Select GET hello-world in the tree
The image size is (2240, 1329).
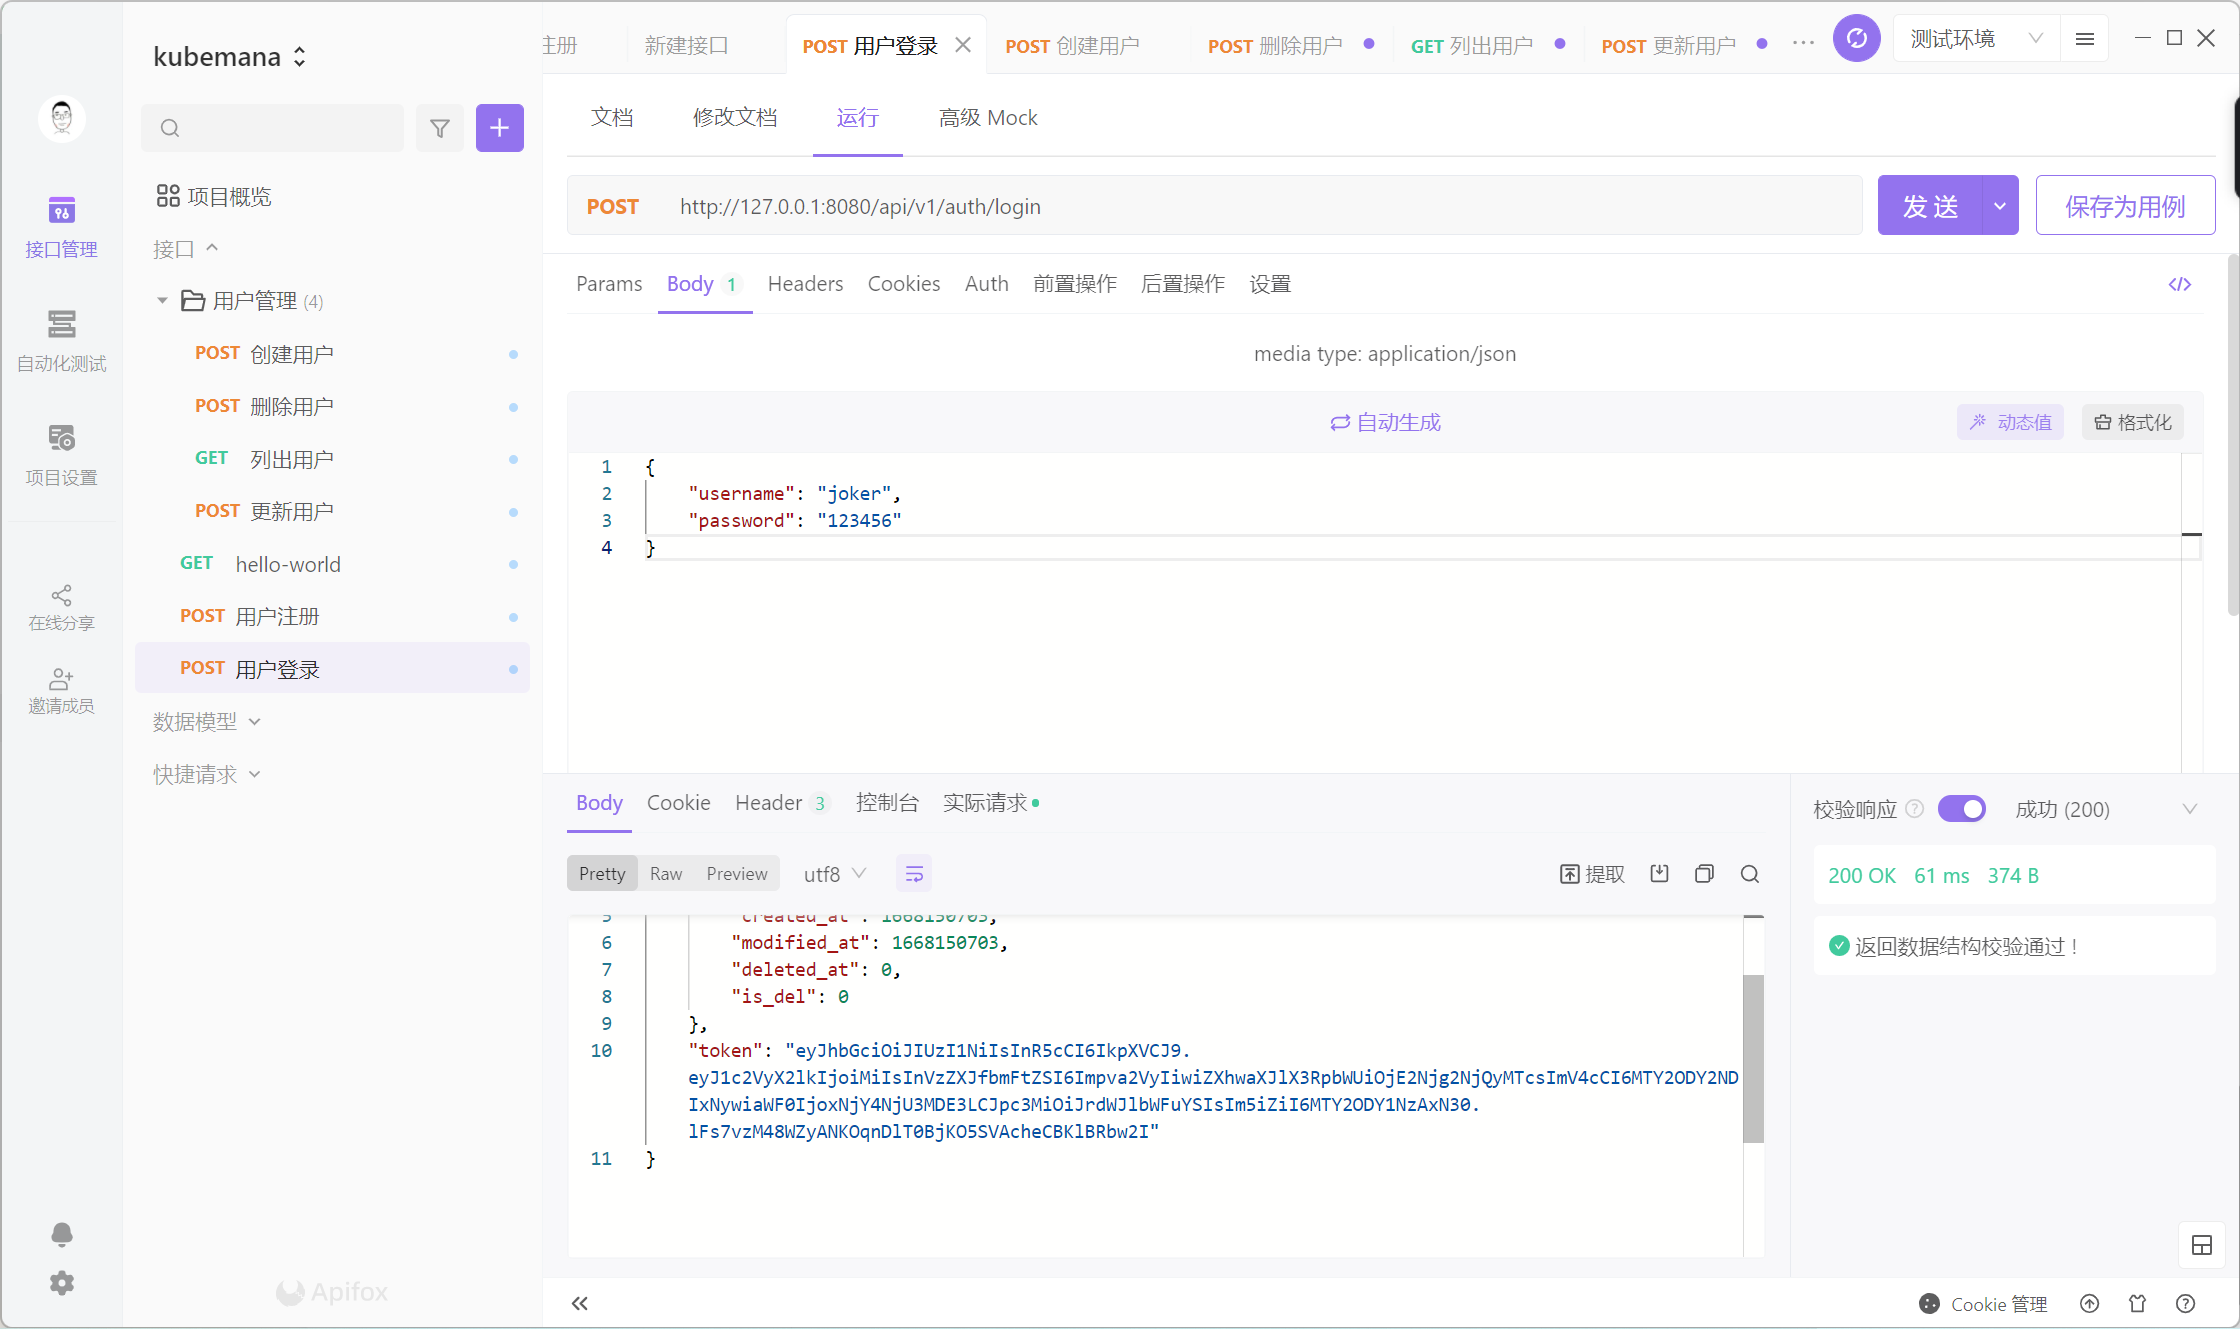332,564
